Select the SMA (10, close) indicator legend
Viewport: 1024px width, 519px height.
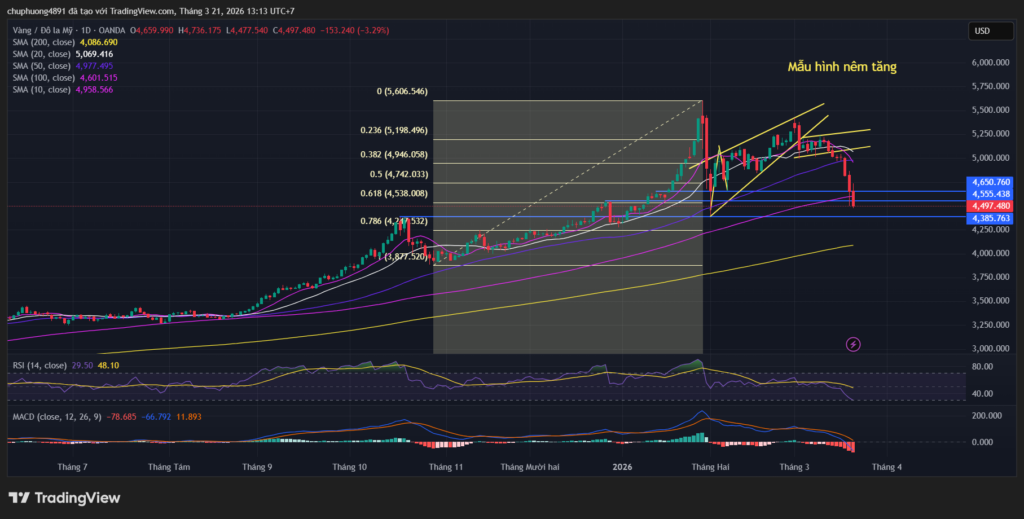[x=41, y=89]
